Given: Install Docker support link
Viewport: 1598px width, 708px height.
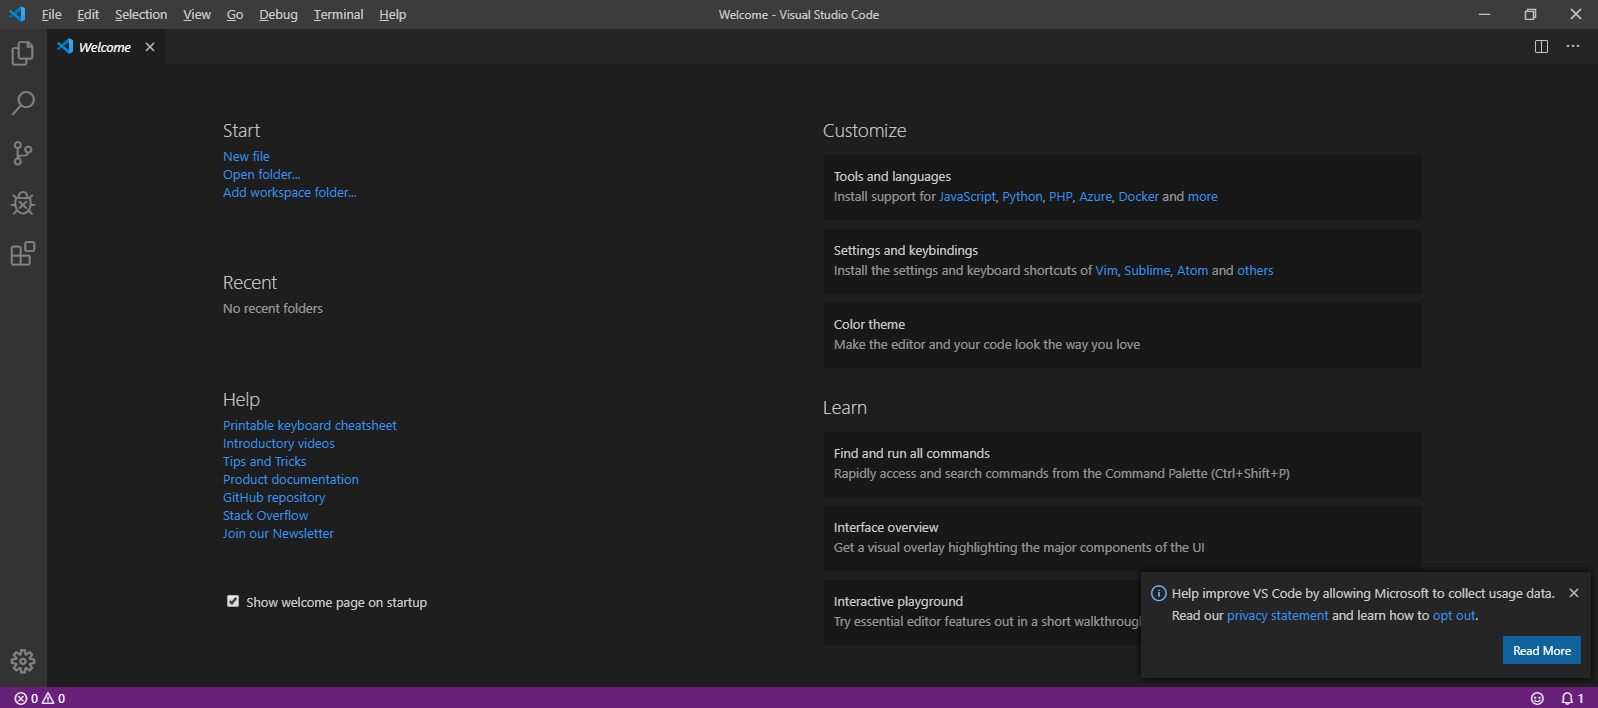Looking at the screenshot, I should (1138, 196).
